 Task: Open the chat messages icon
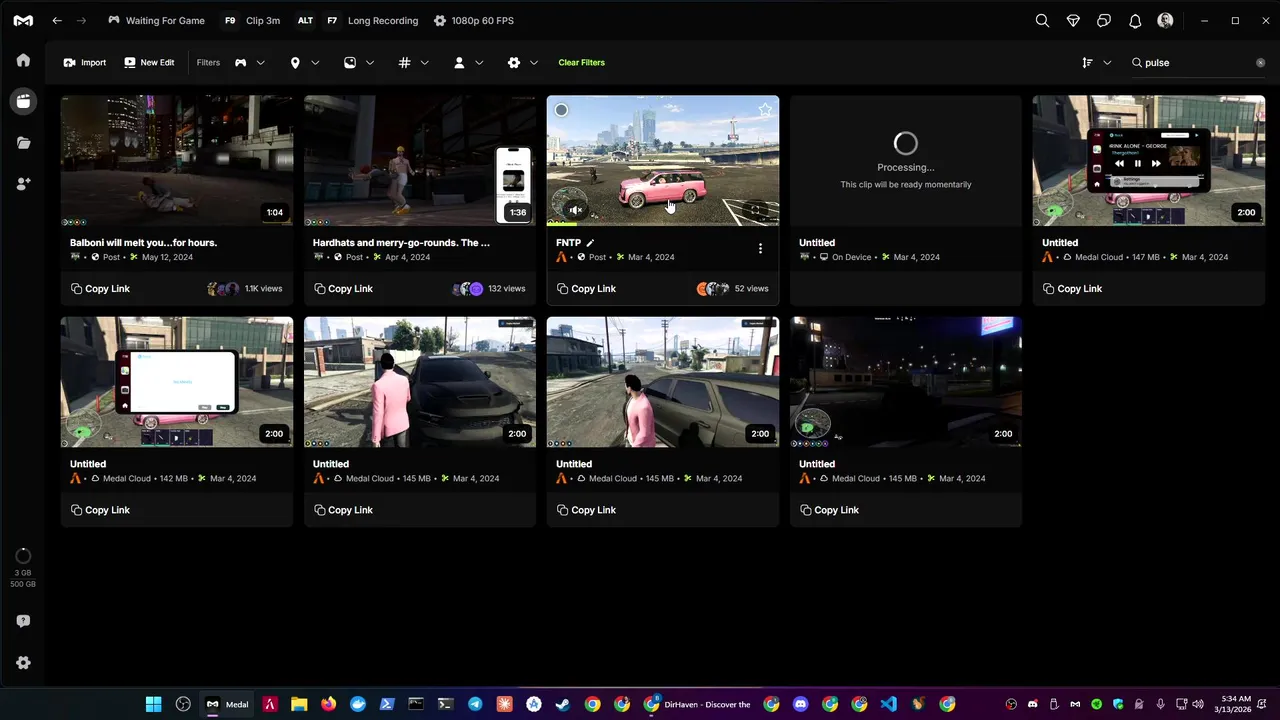tap(1104, 20)
